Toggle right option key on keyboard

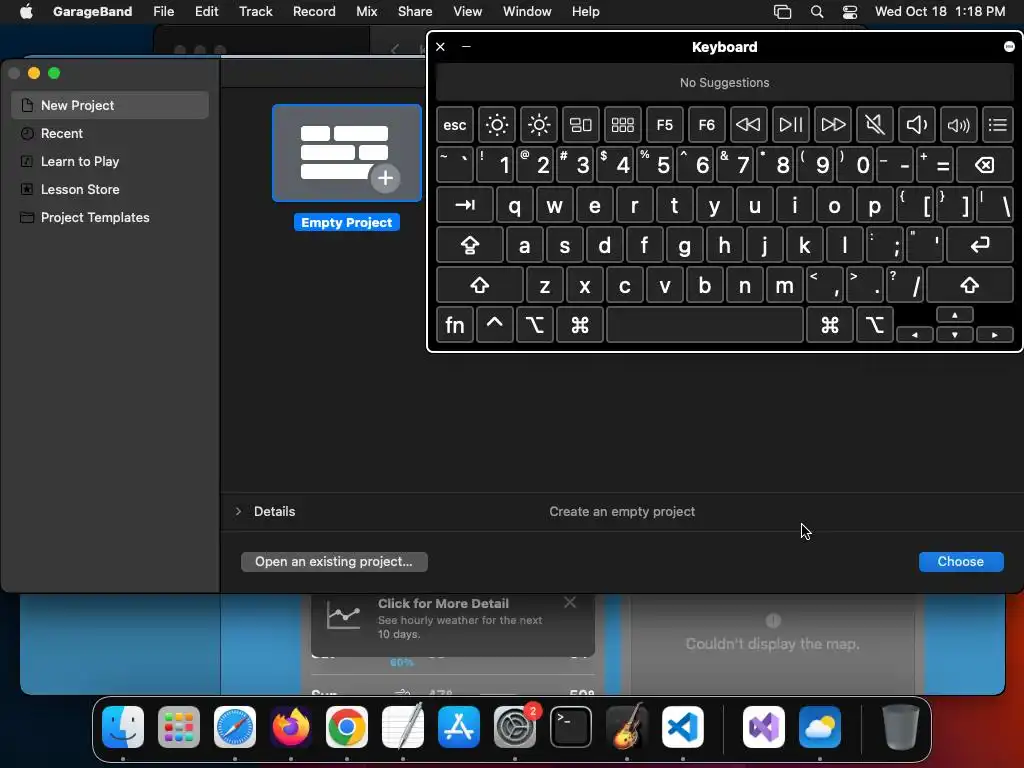pos(874,325)
